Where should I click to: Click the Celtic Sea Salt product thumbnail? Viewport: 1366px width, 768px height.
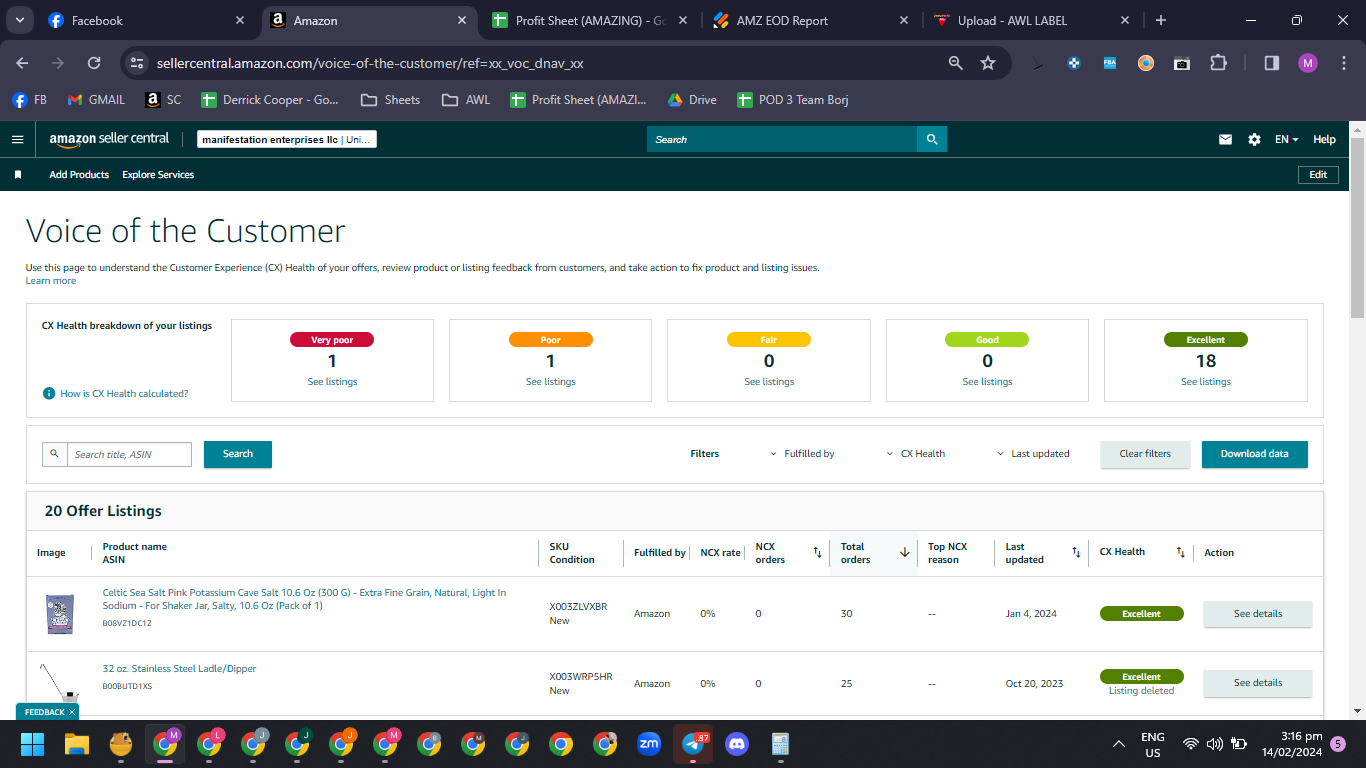60,614
